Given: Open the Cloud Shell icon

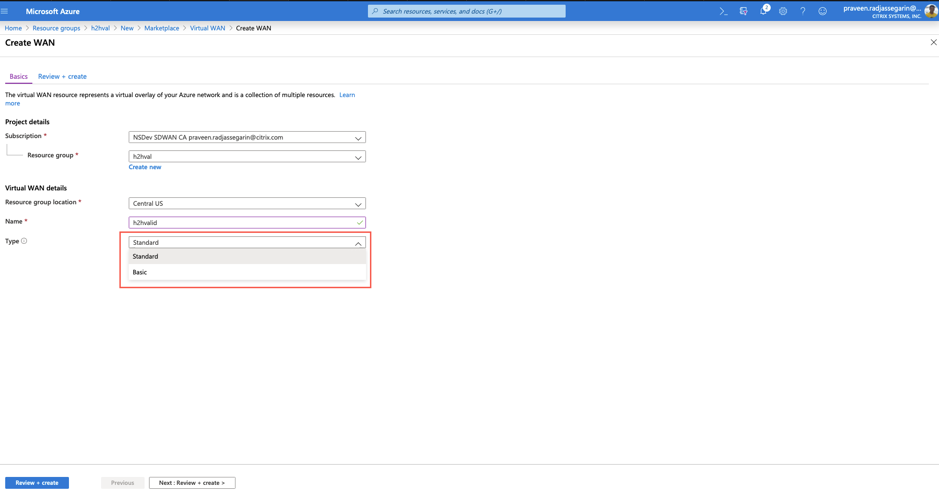Looking at the screenshot, I should [x=723, y=11].
